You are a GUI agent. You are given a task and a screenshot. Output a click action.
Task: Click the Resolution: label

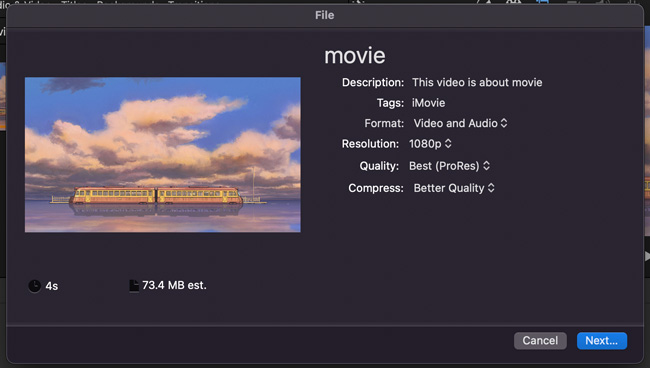coord(370,144)
